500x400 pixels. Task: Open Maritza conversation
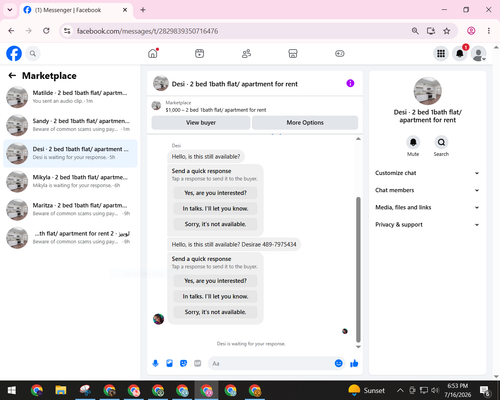point(70,210)
